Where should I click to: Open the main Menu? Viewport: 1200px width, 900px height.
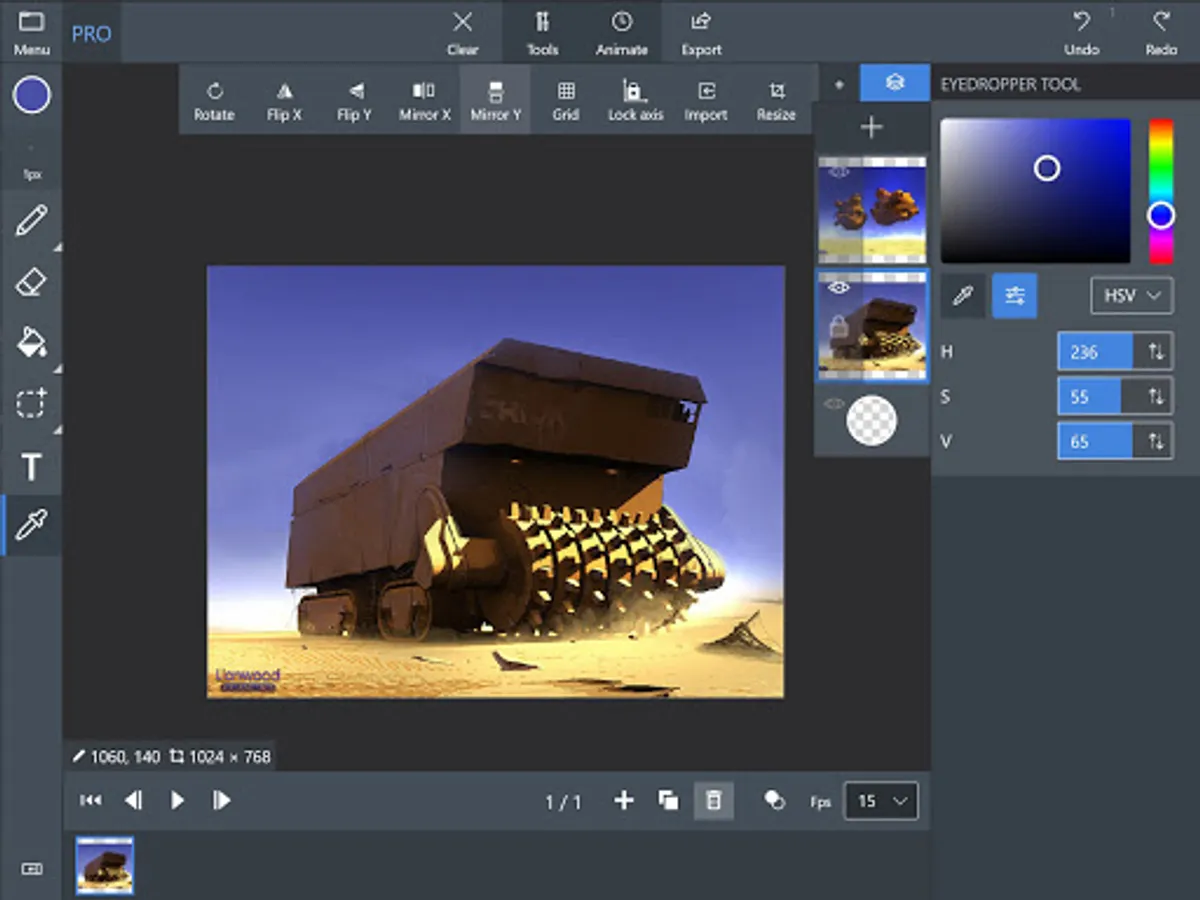[31, 33]
